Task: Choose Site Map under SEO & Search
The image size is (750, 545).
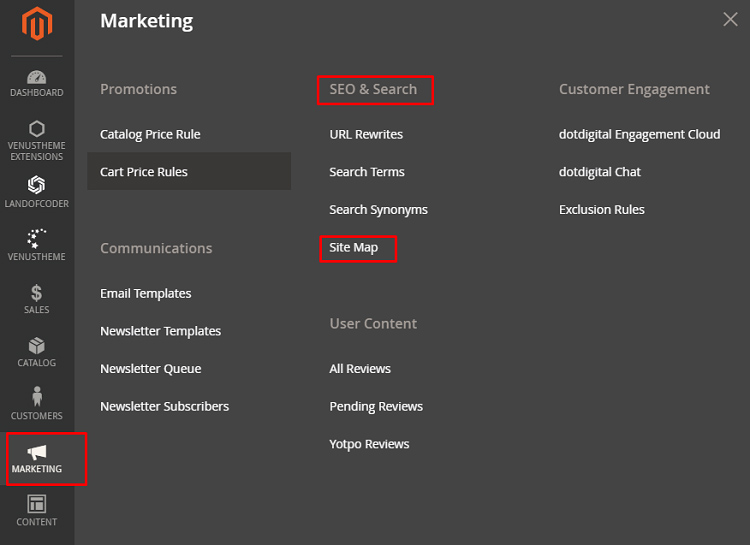Action: (x=354, y=247)
